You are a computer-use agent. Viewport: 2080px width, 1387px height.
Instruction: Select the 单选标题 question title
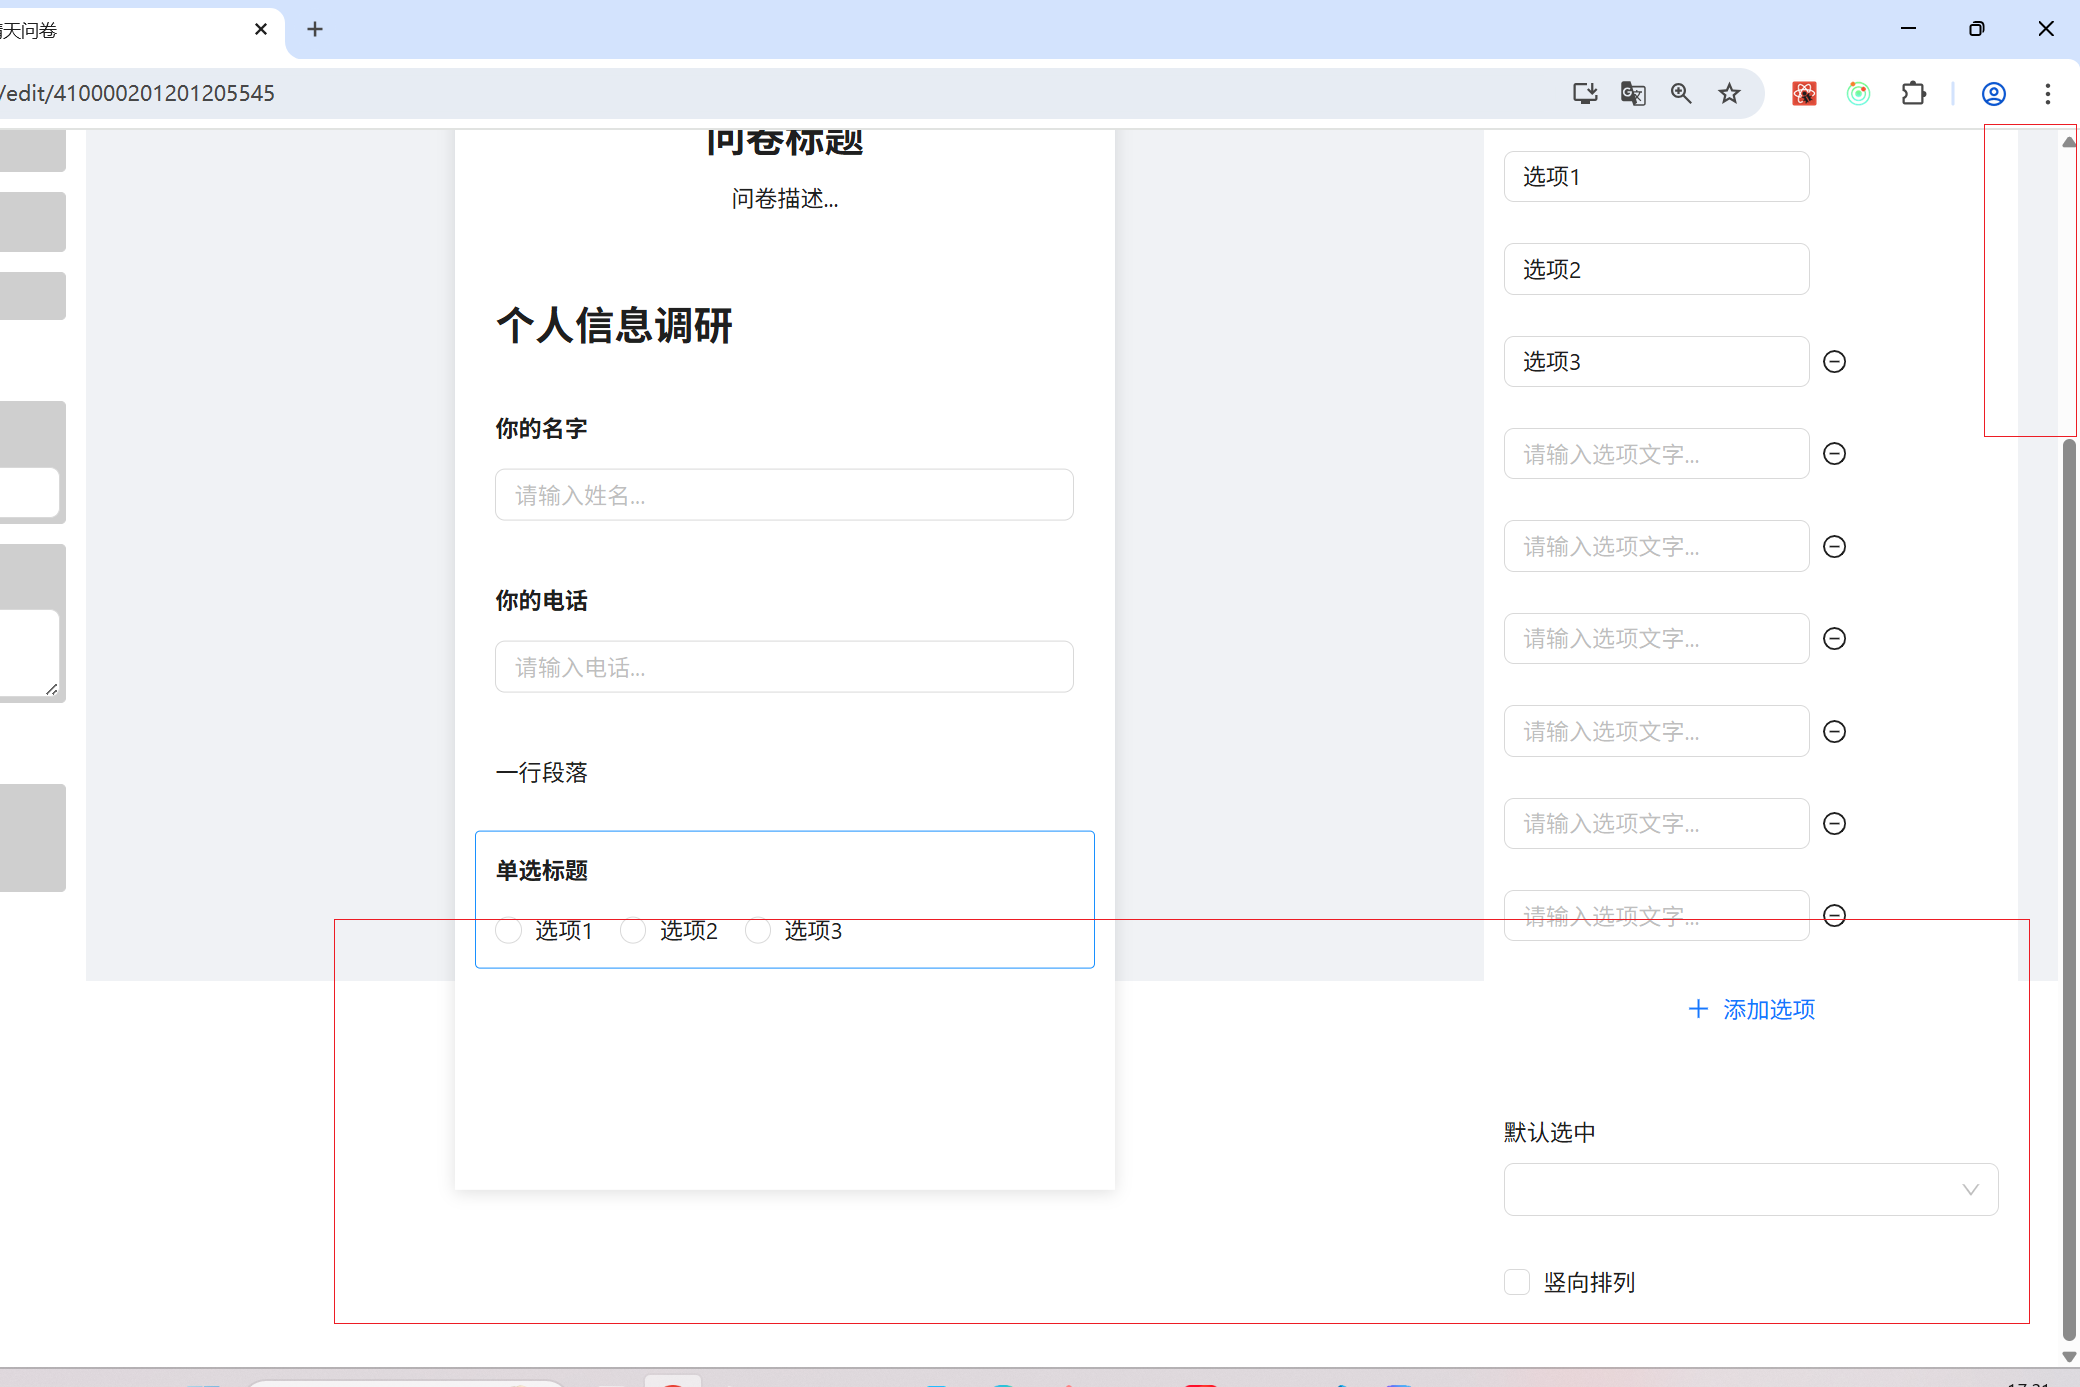pos(541,870)
